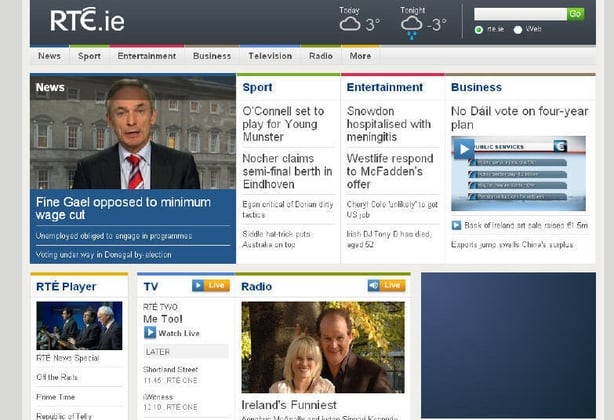Open the Television navigation tab

[270, 56]
